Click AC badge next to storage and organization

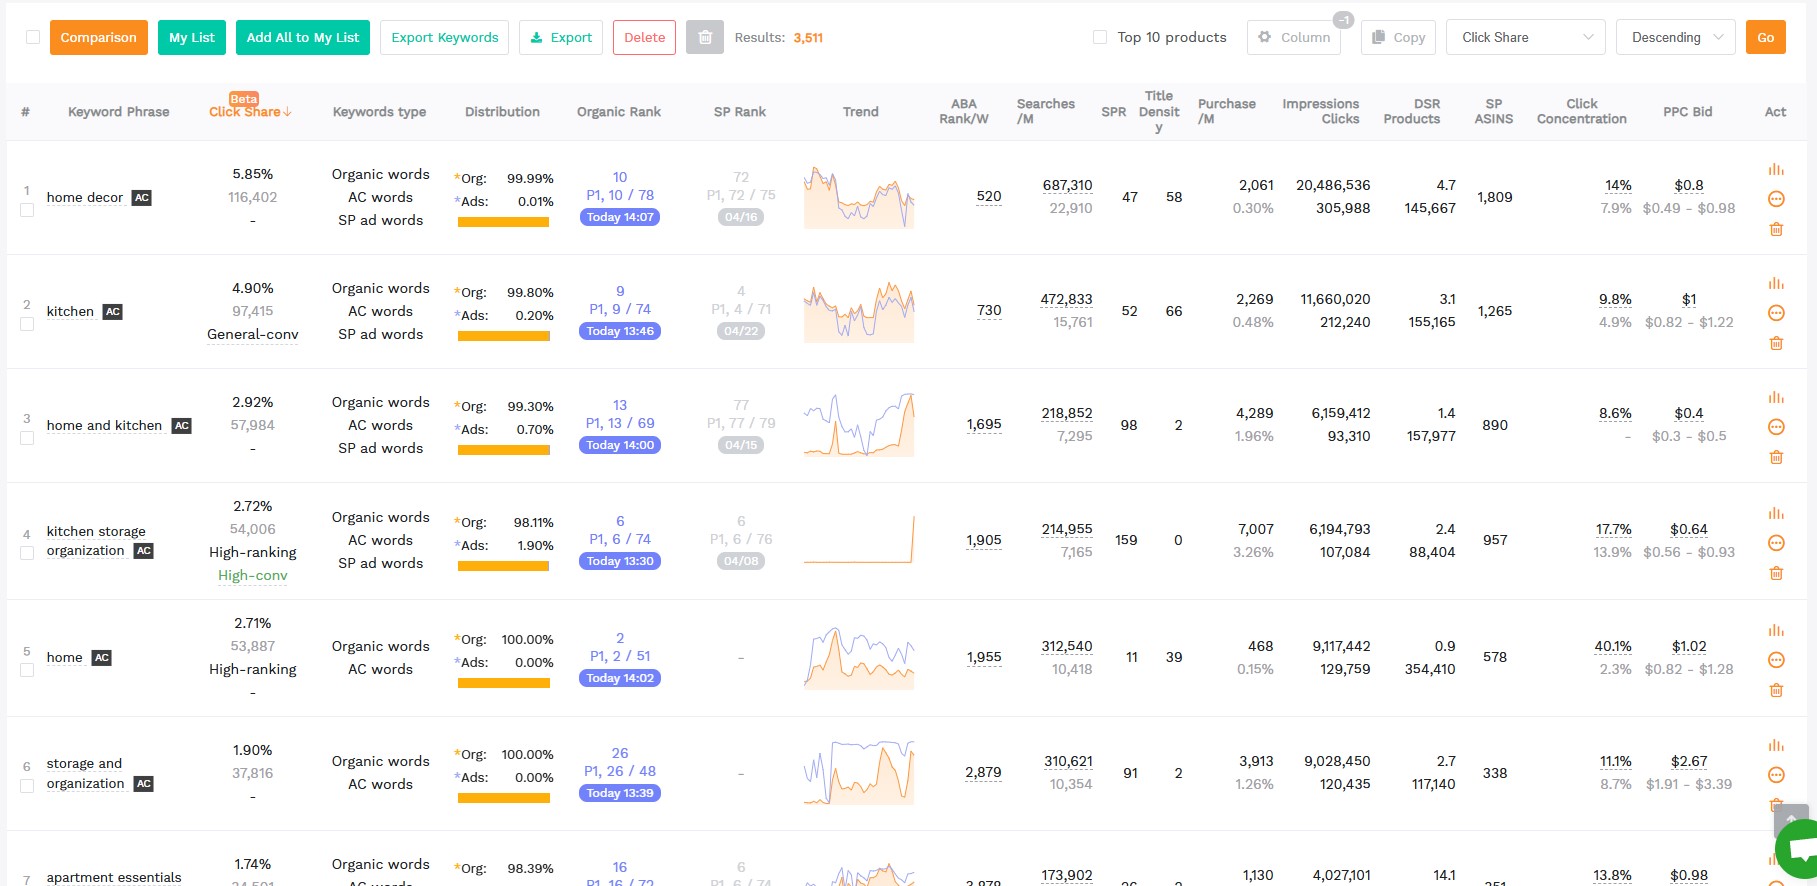(144, 784)
